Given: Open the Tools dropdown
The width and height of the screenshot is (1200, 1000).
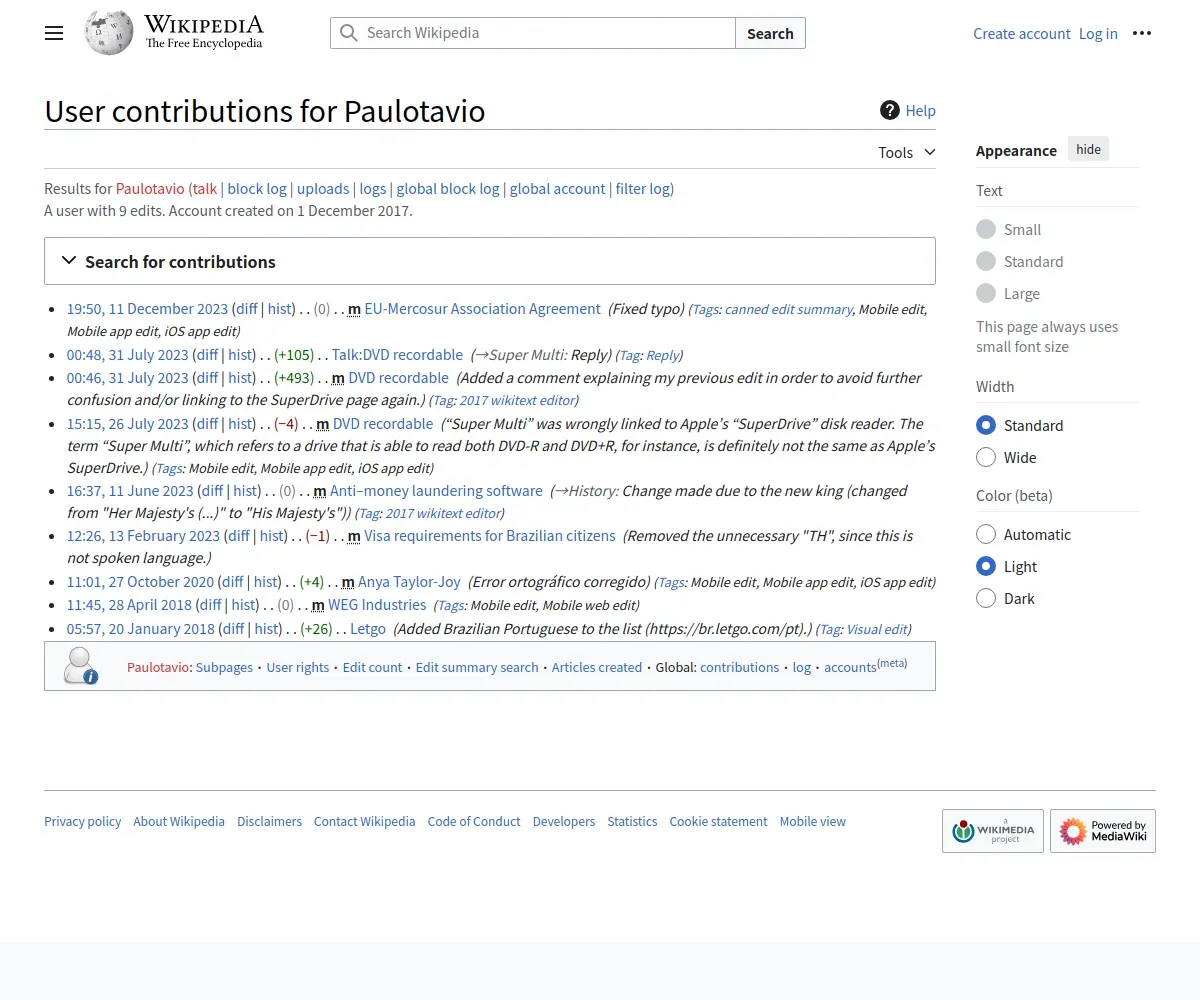Looking at the screenshot, I should click(907, 152).
